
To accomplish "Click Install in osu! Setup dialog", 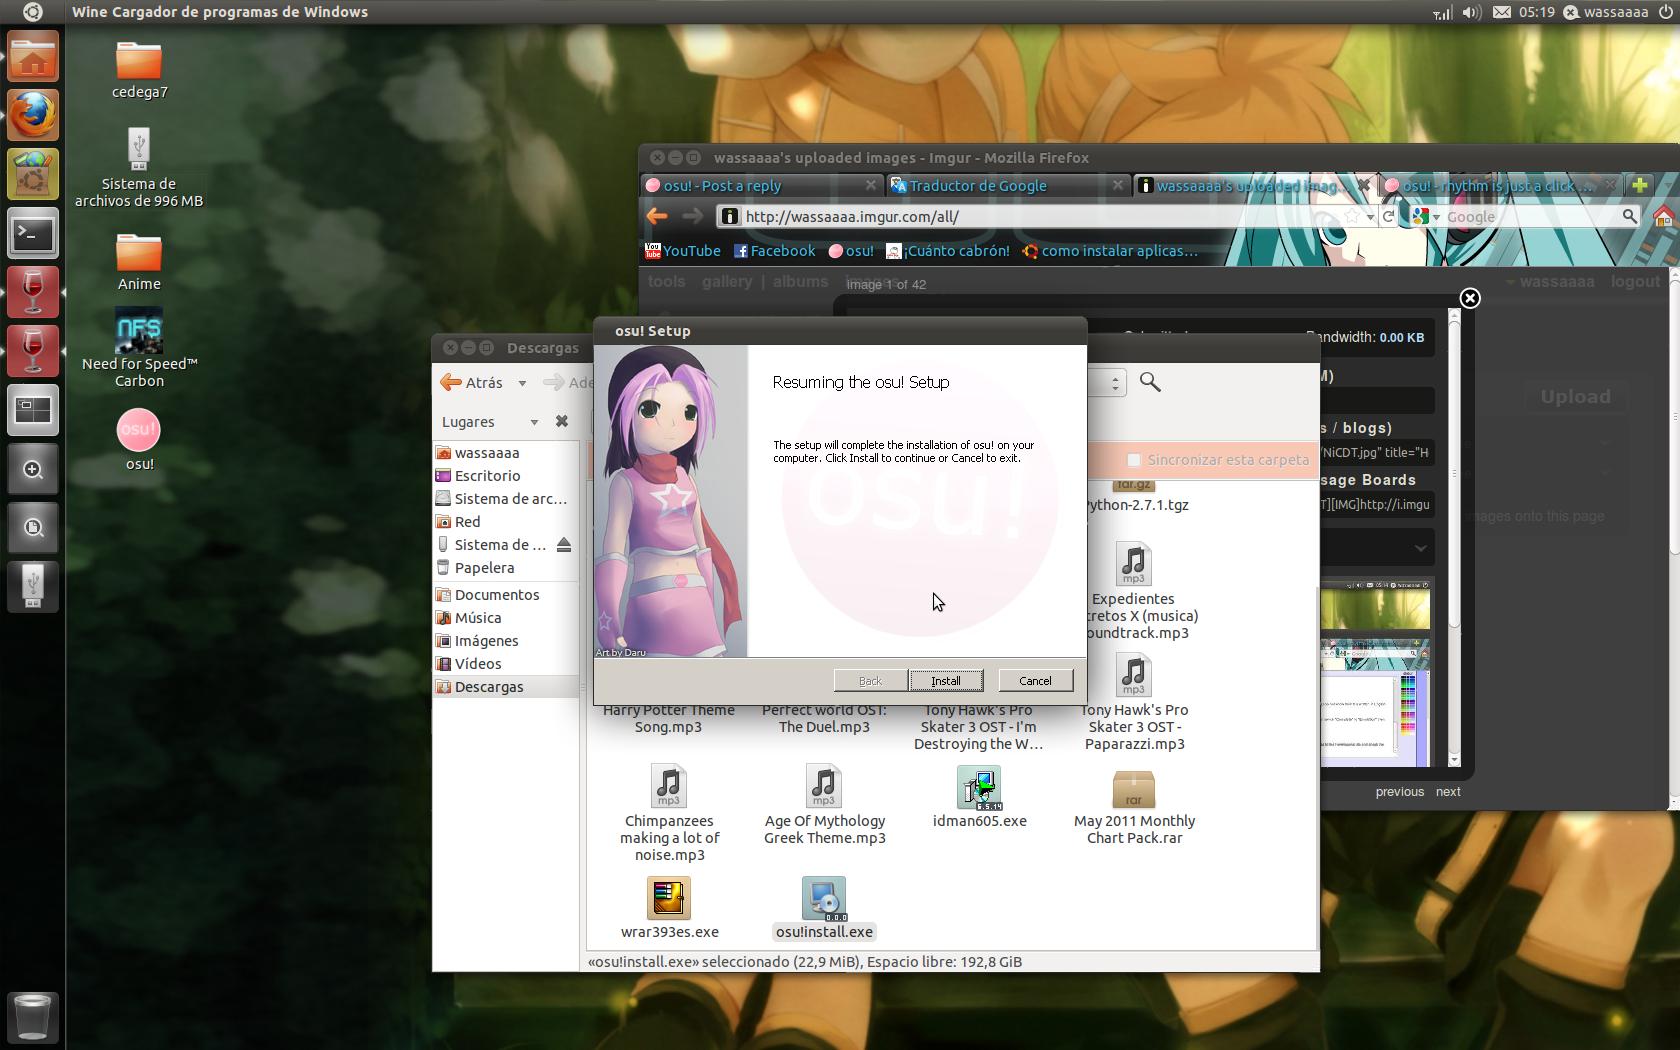I will pyautogui.click(x=946, y=681).
